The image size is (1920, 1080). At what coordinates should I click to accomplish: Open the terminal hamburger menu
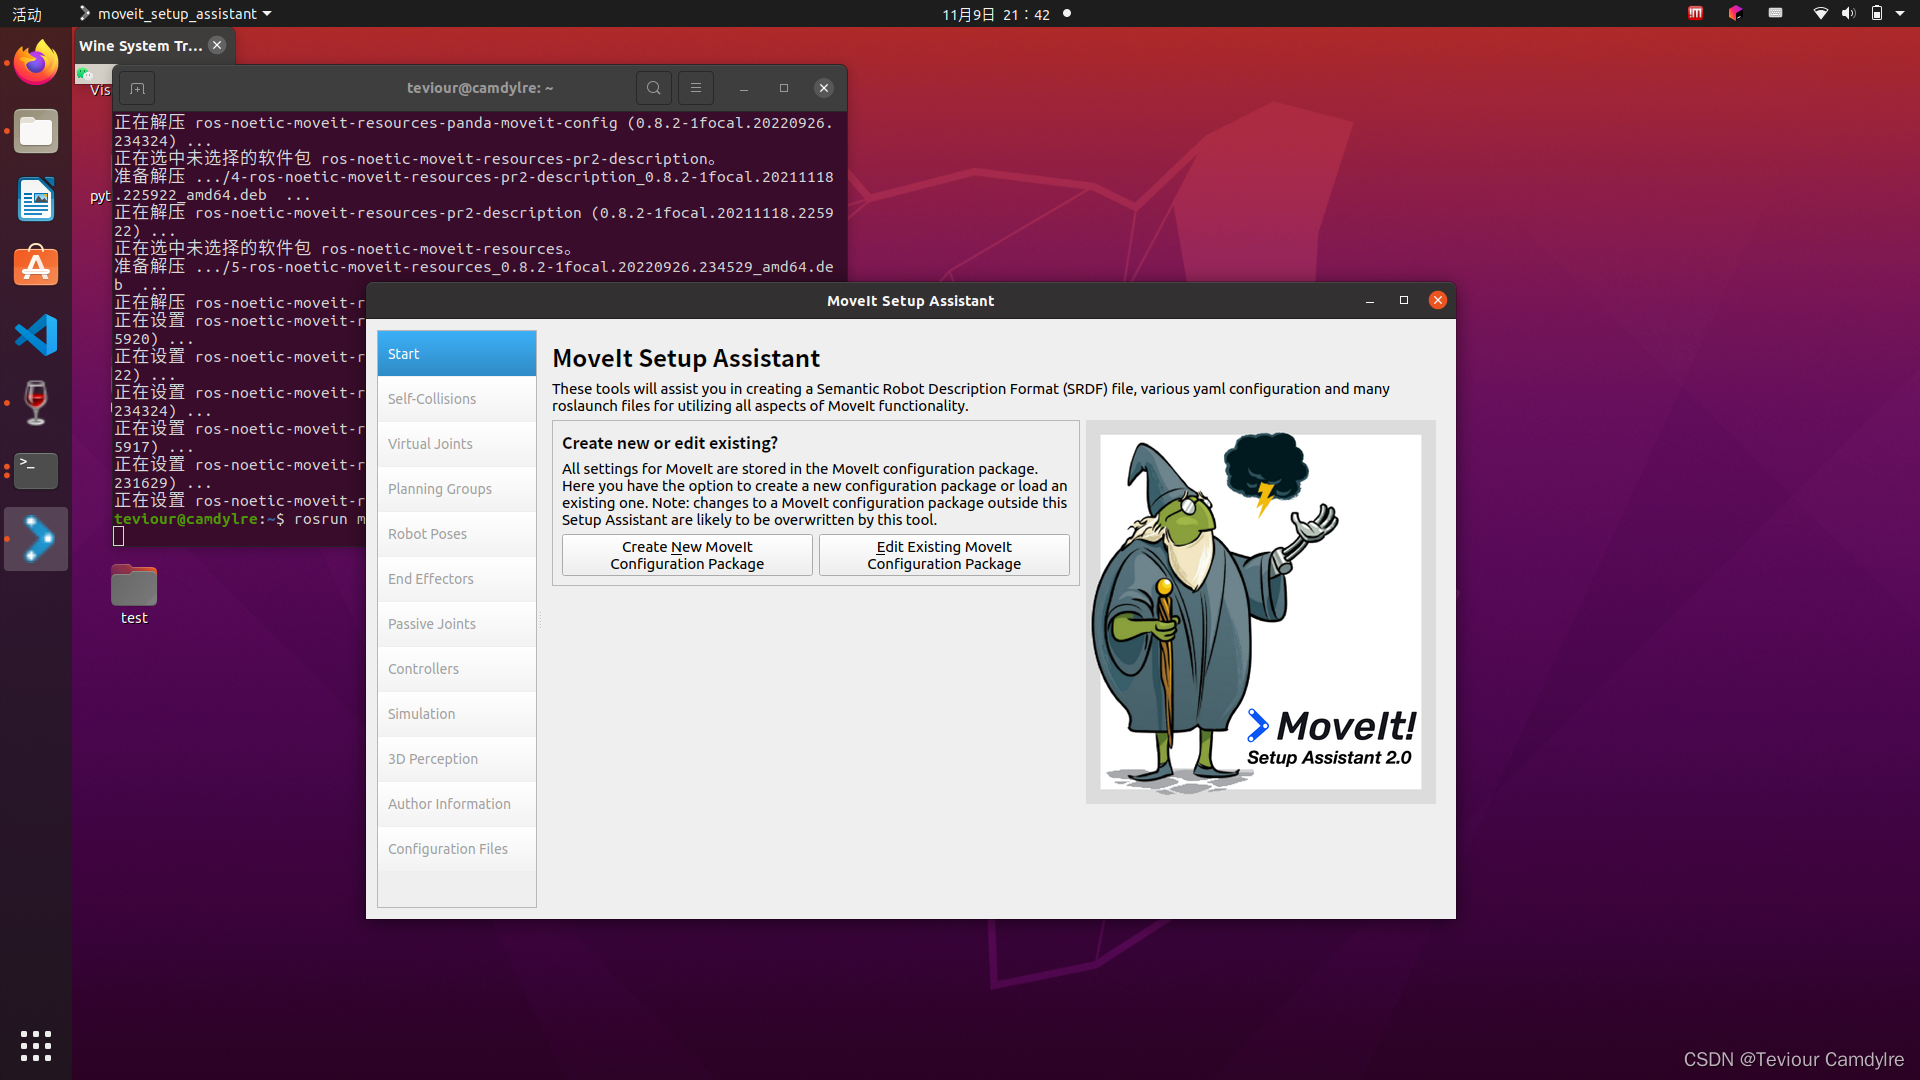pyautogui.click(x=696, y=88)
